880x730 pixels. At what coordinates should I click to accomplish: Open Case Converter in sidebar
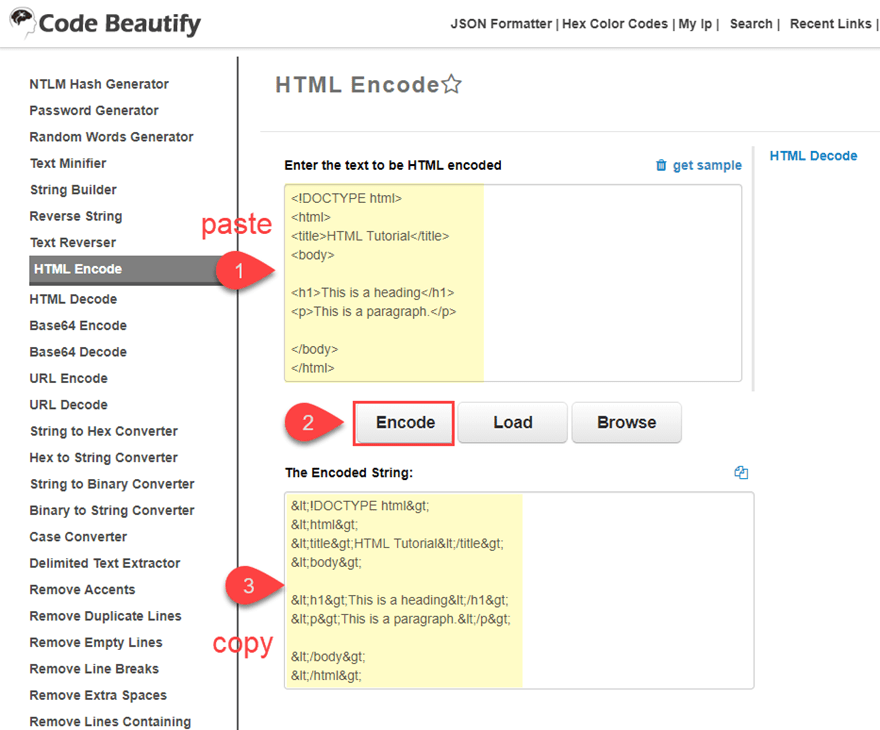[78, 537]
